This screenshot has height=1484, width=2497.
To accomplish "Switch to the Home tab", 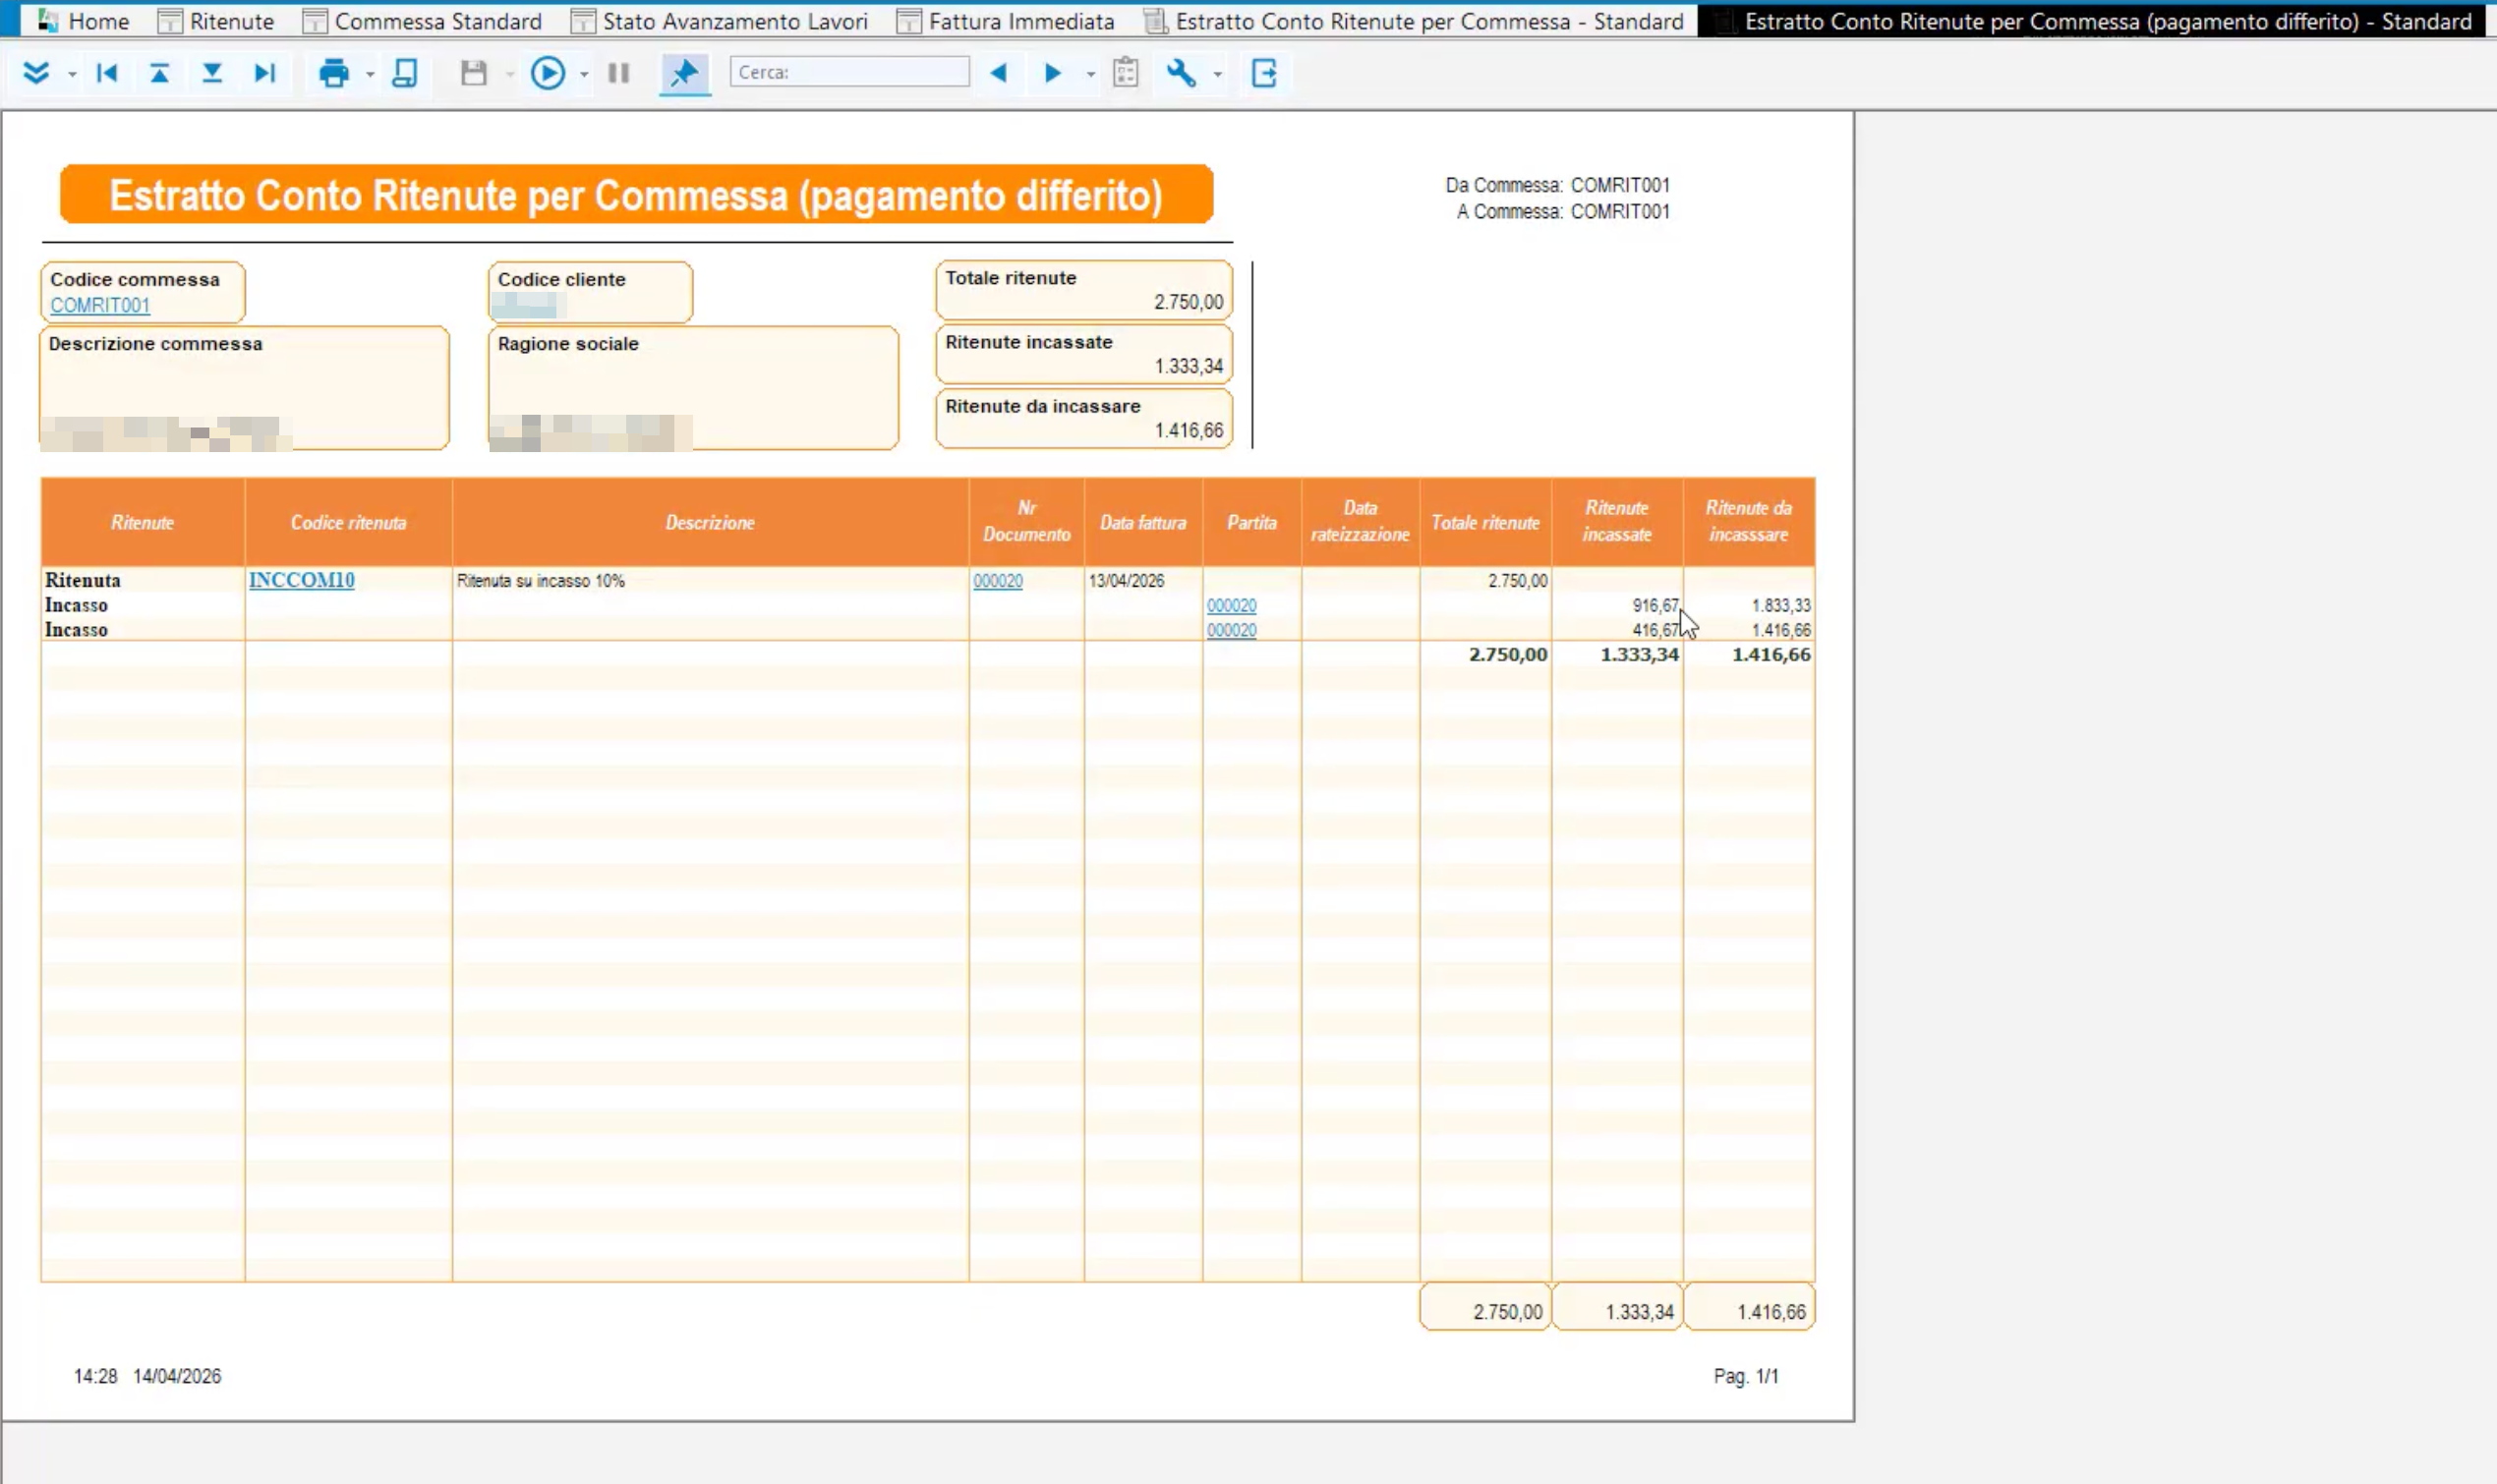I will (84, 21).
